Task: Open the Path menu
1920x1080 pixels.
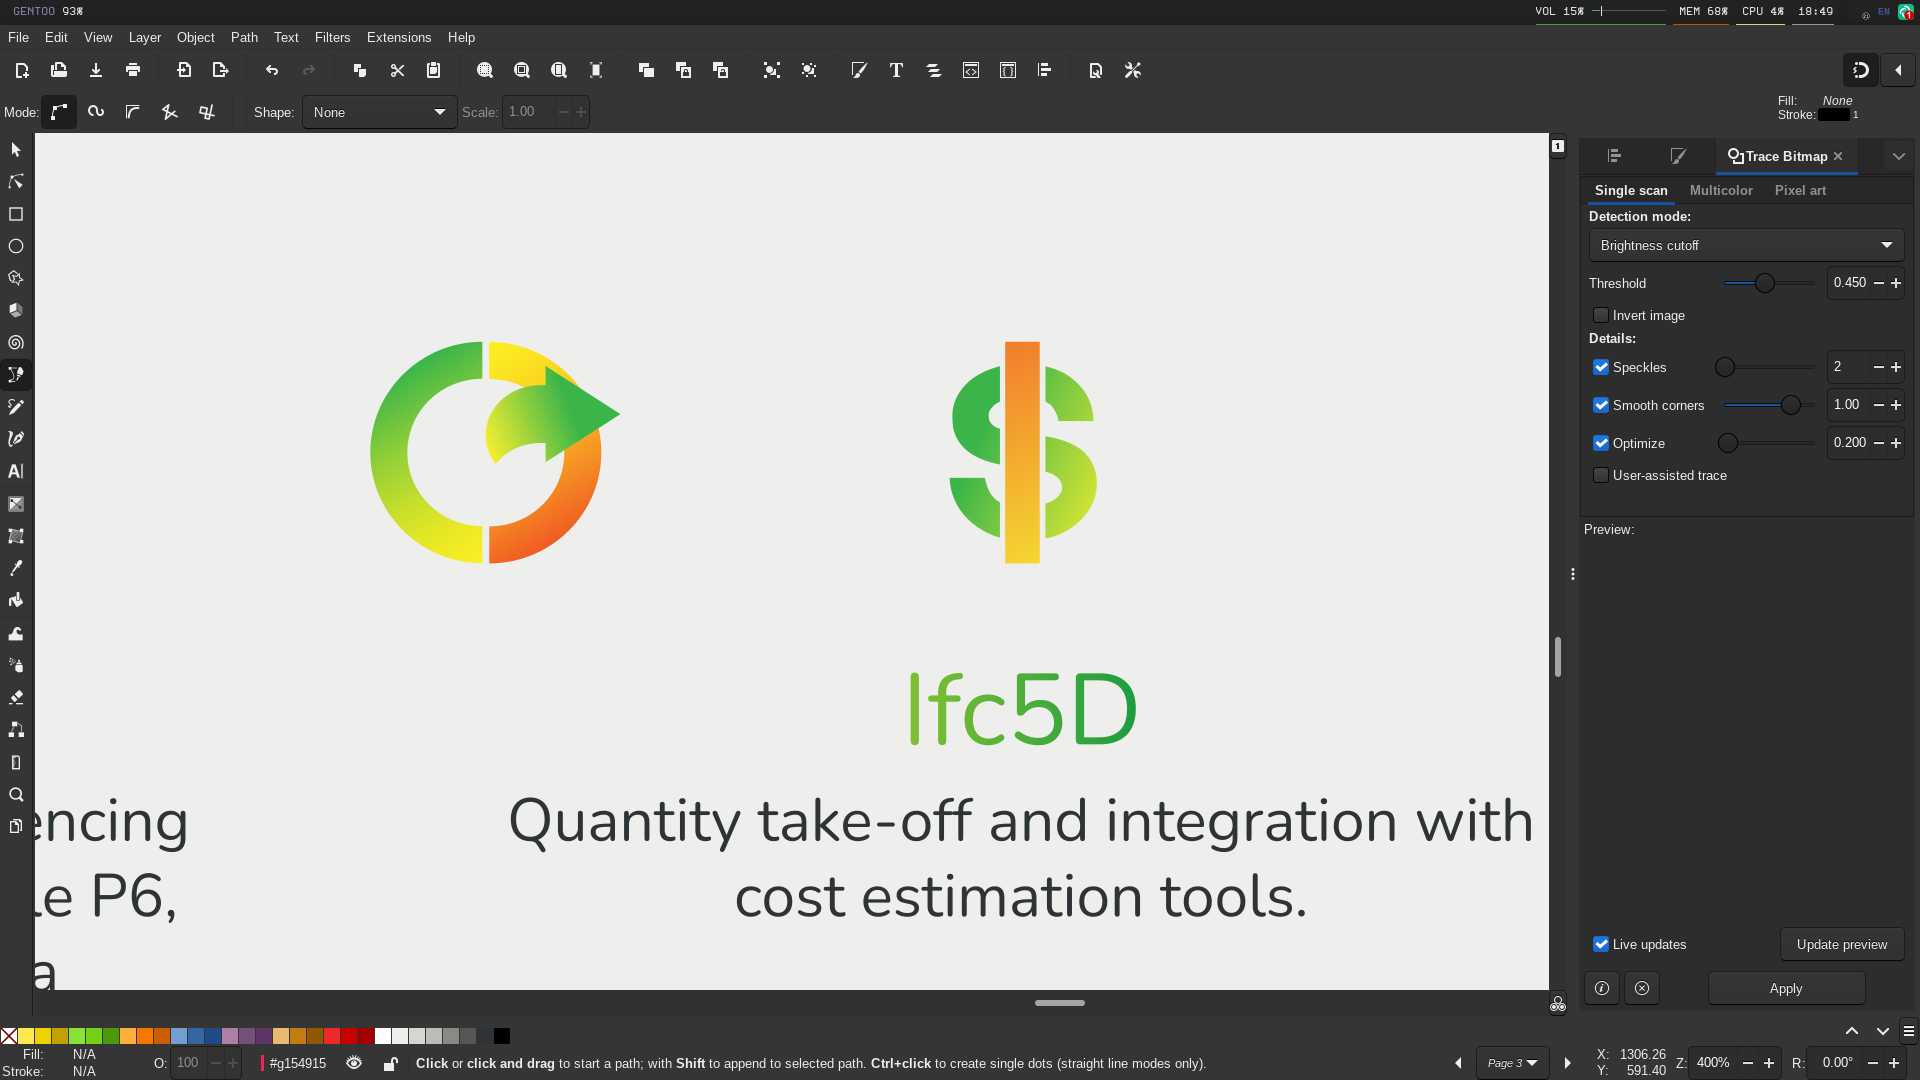Action: [x=244, y=37]
